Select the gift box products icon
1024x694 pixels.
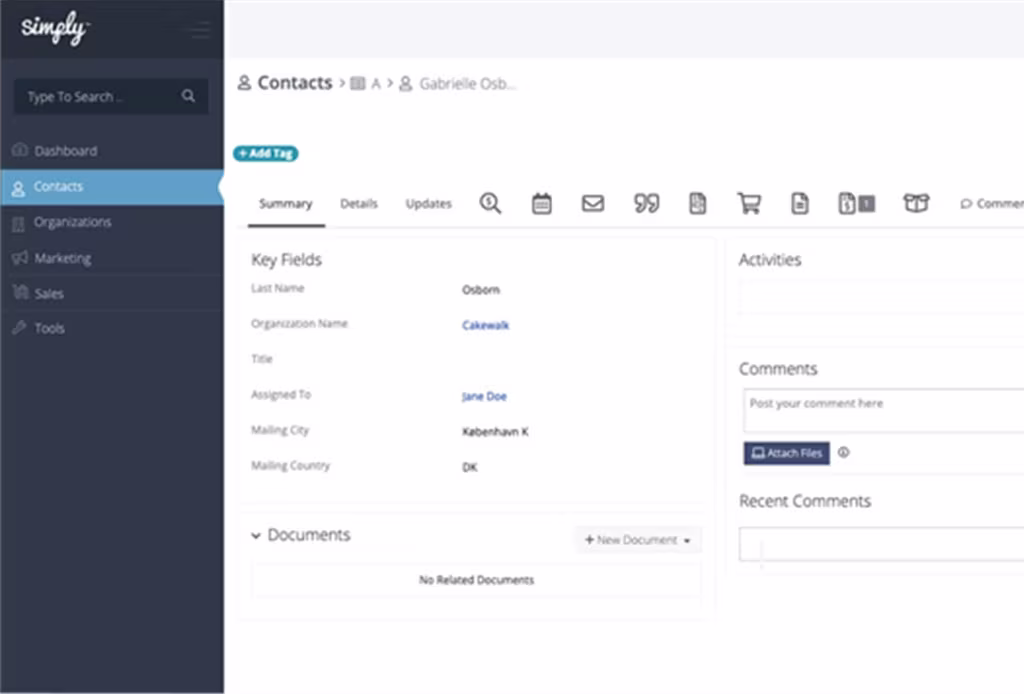[916, 203]
